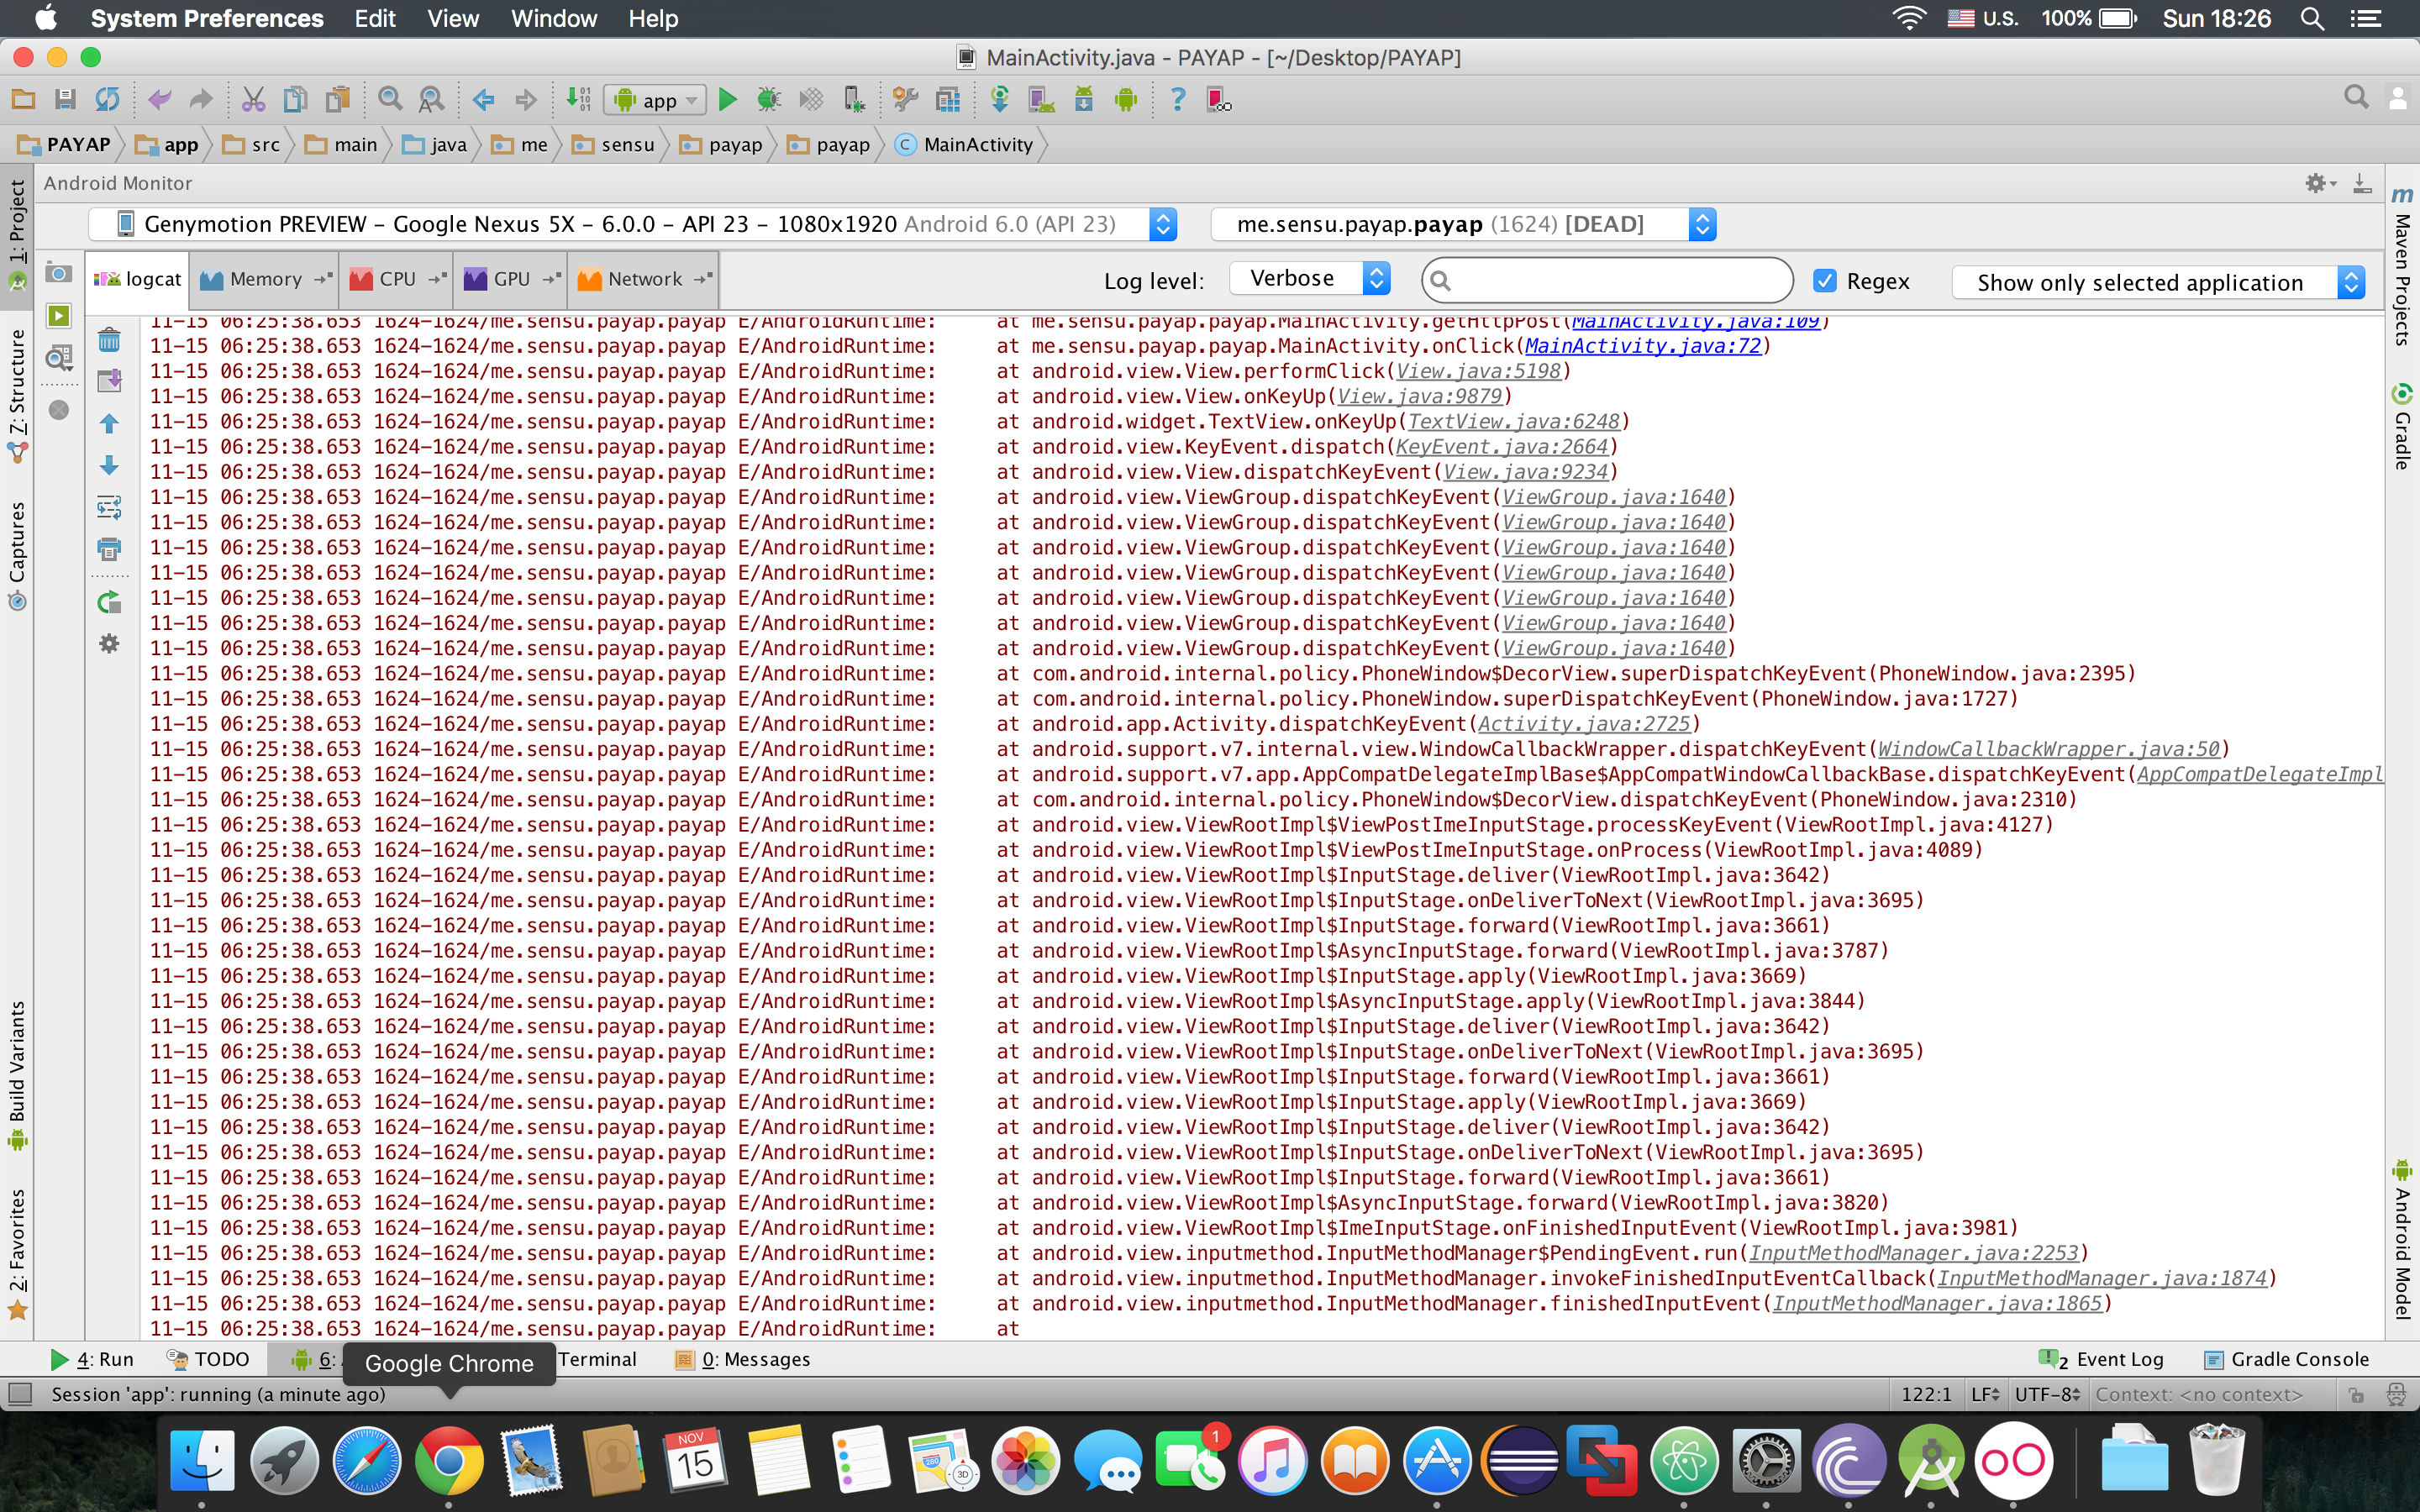
Task: Open the SDK Manager download icon
Action: (1083, 99)
